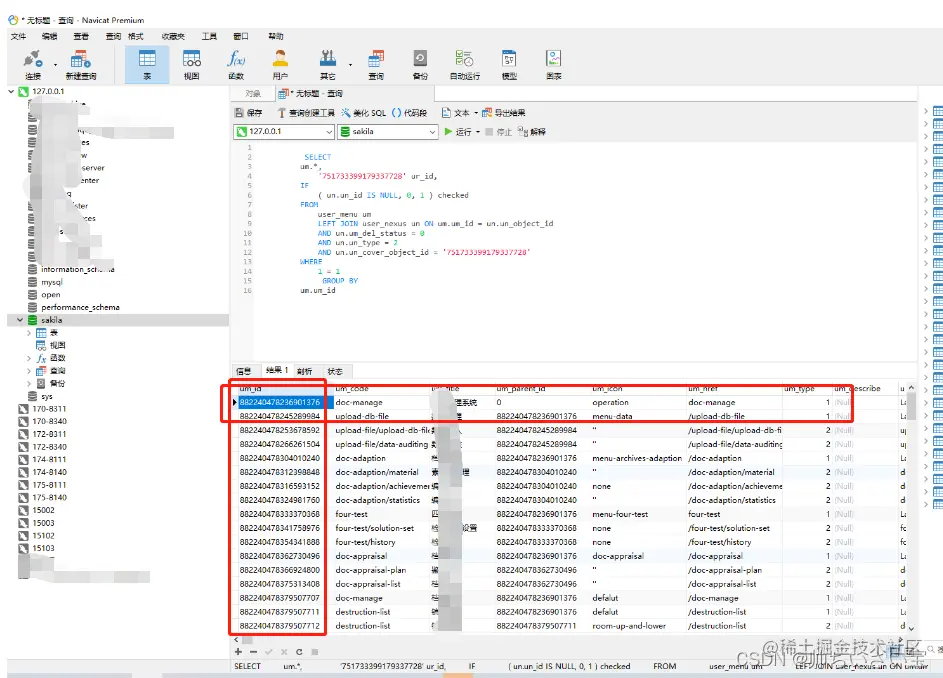Click the upload-db-file cell in um_code
The image size is (943, 678).
tap(362, 416)
